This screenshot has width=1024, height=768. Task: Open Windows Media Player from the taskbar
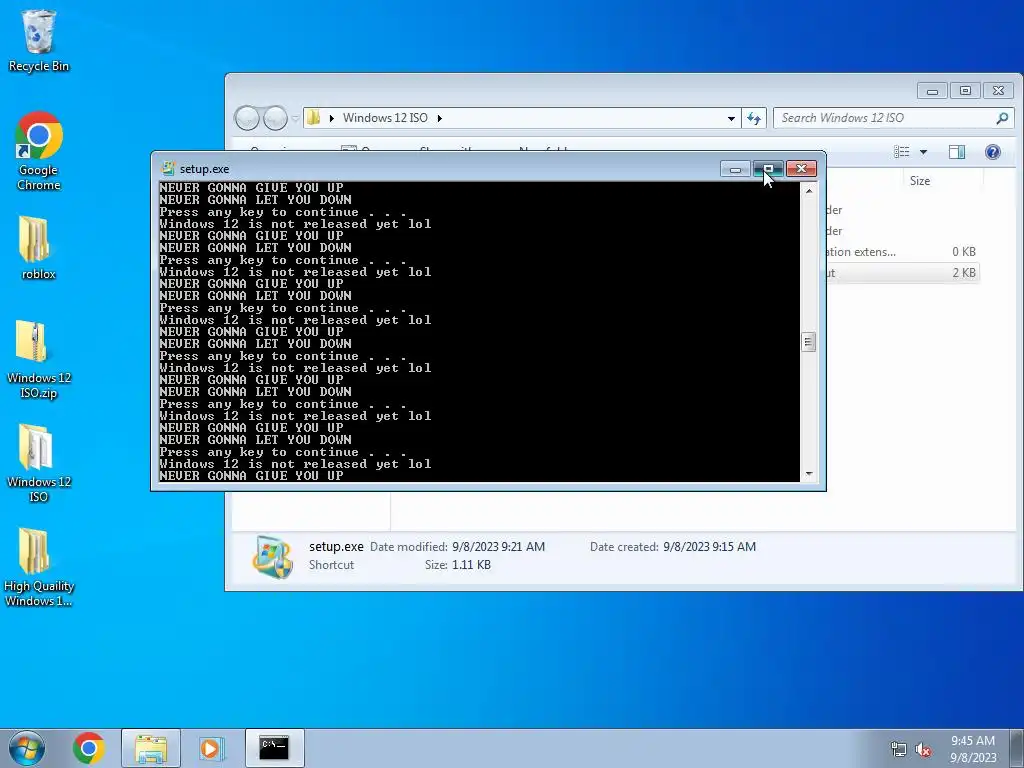(x=212, y=748)
